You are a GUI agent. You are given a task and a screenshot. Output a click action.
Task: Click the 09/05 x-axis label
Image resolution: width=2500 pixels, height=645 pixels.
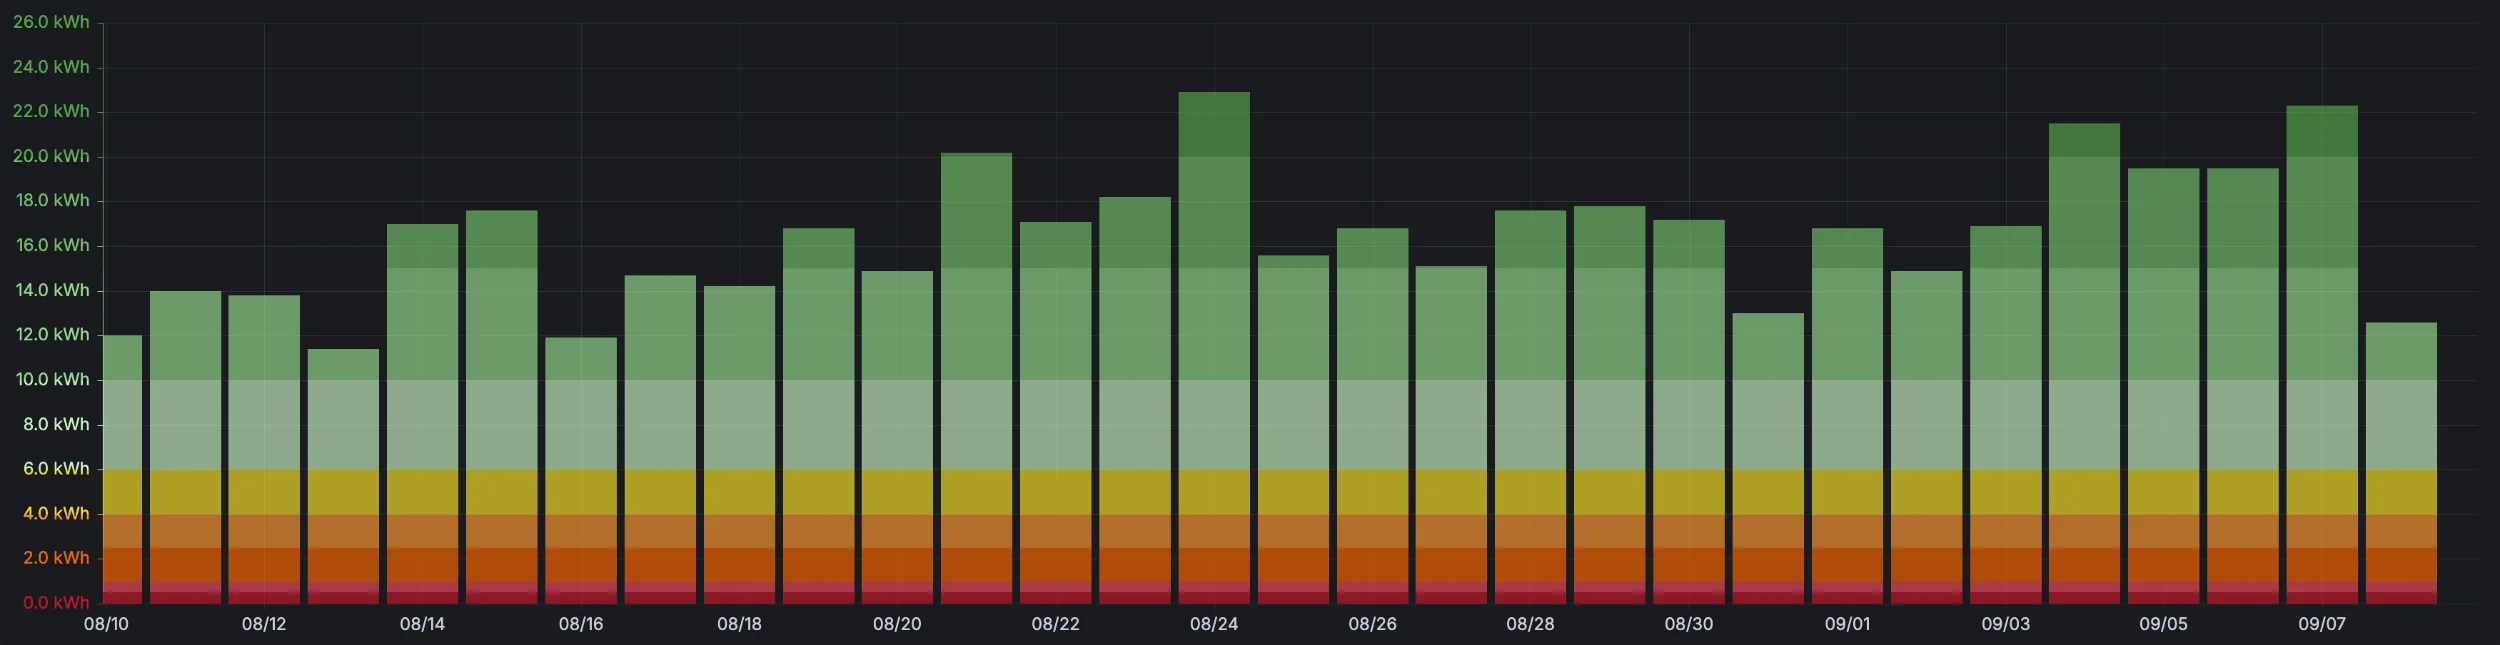tap(2163, 624)
